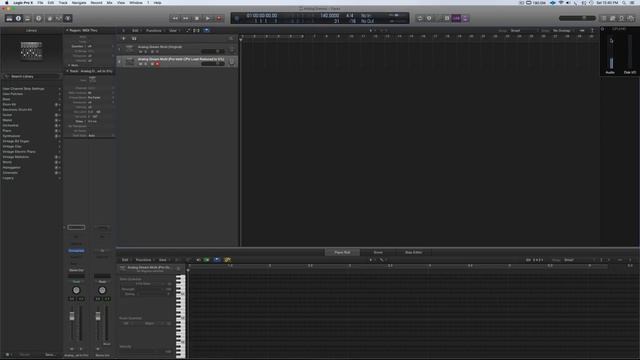
Task: Mute the Analog Dream Work (Original) track
Action: pos(140,52)
